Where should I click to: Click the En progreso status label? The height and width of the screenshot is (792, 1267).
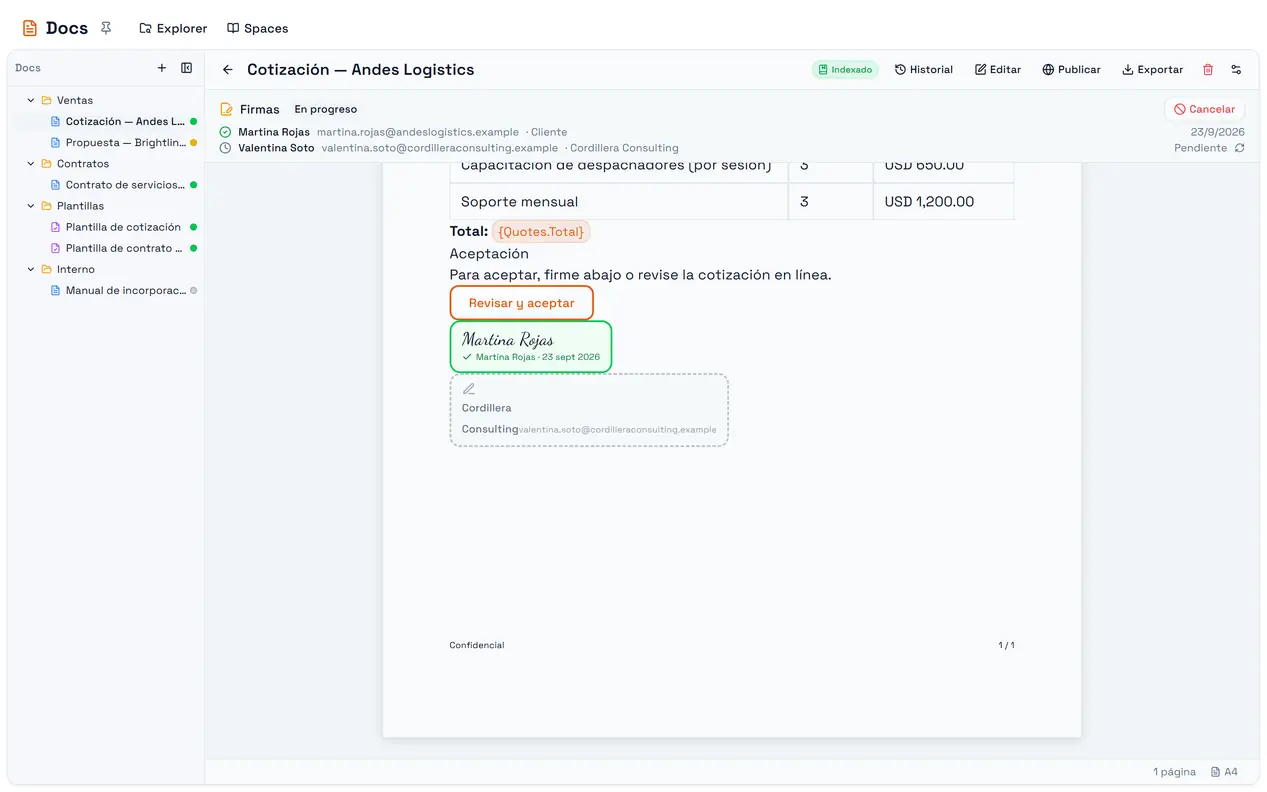point(325,109)
